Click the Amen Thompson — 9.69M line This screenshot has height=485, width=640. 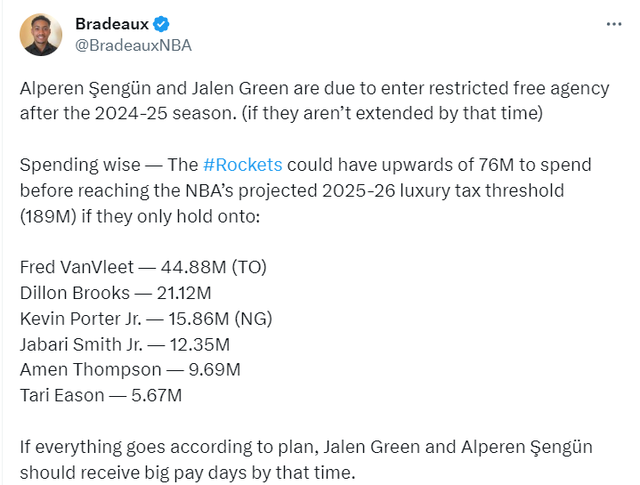pyautogui.click(x=130, y=370)
